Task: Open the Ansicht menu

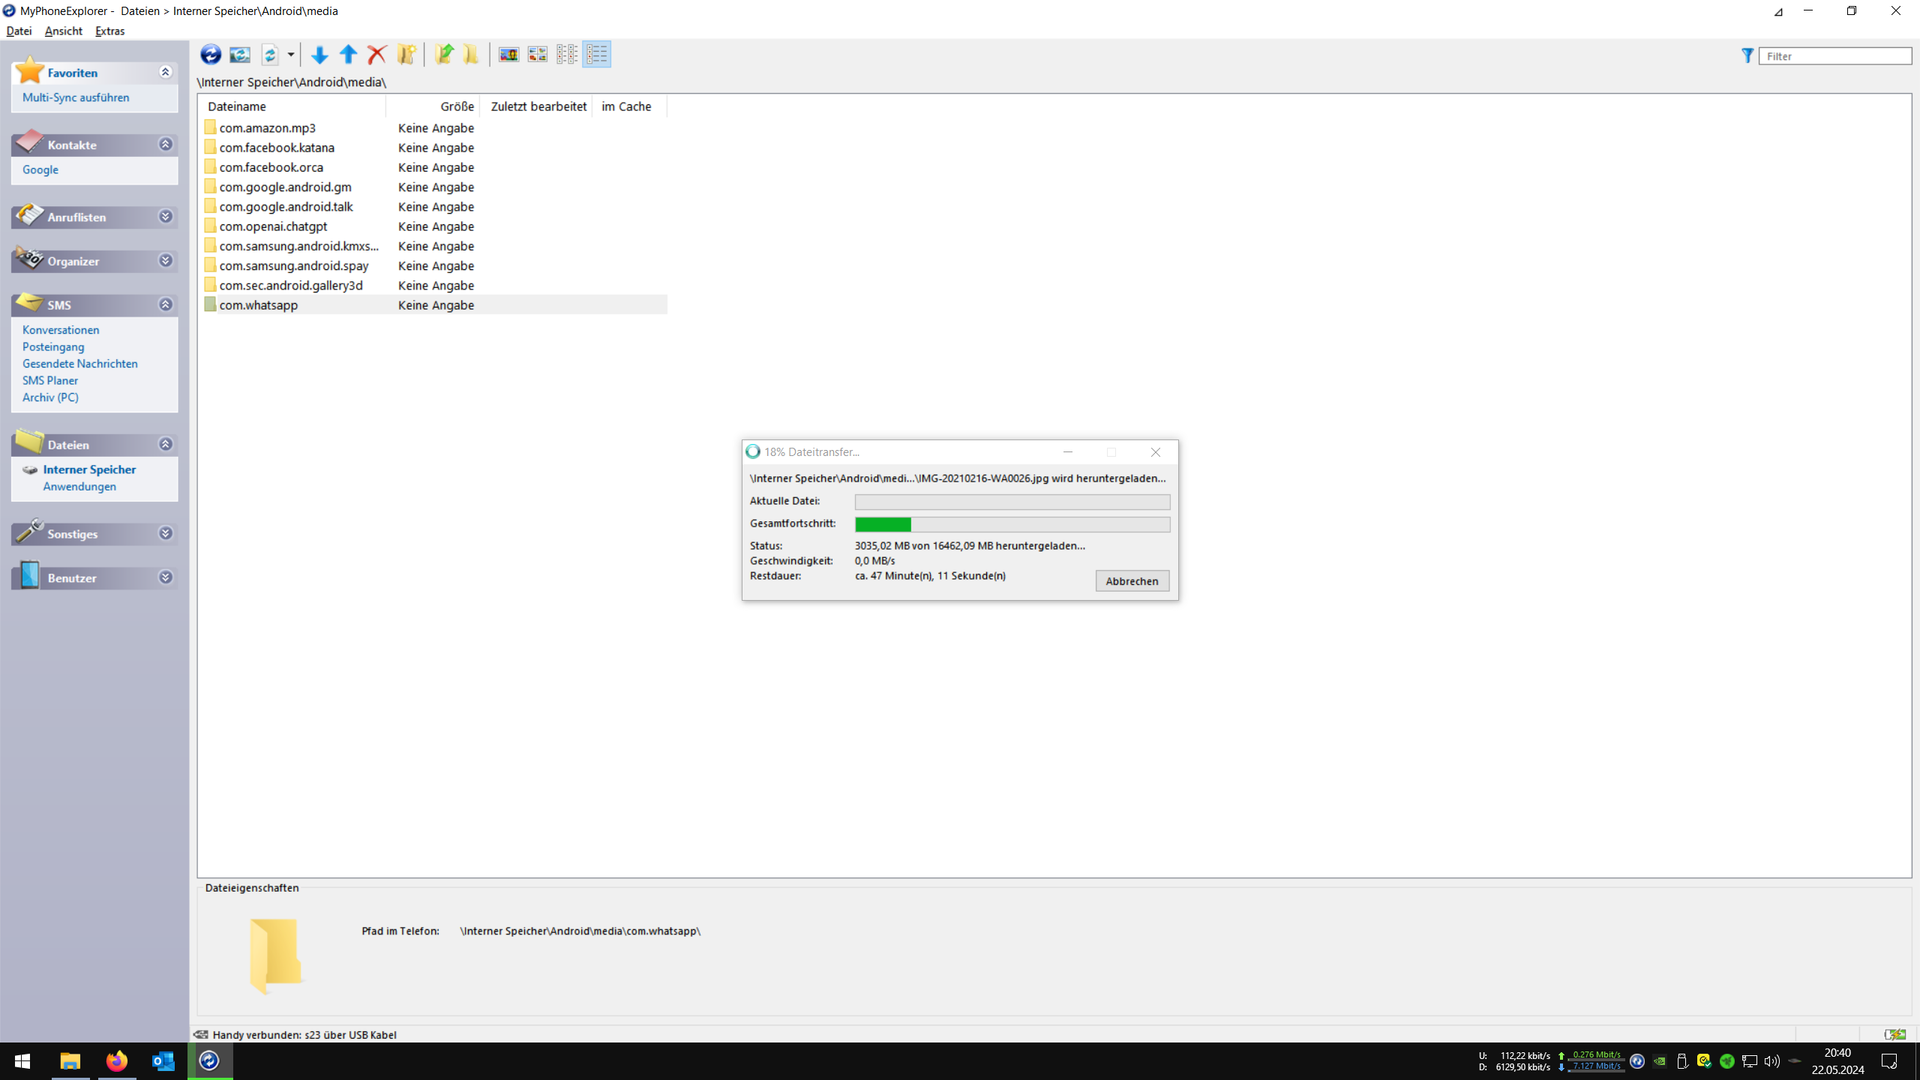Action: 64,31
